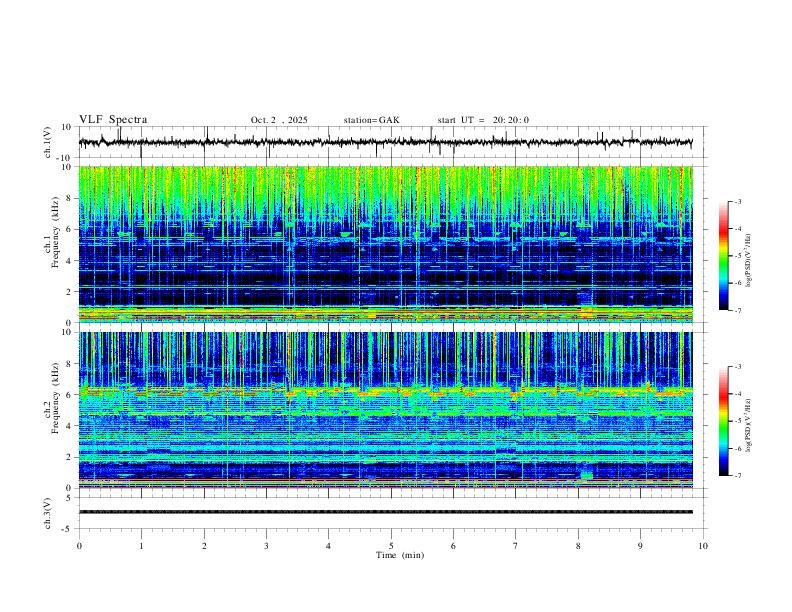Click the 'ch.1(V)' waveform axis label
792x612 pixels.
coord(48,142)
